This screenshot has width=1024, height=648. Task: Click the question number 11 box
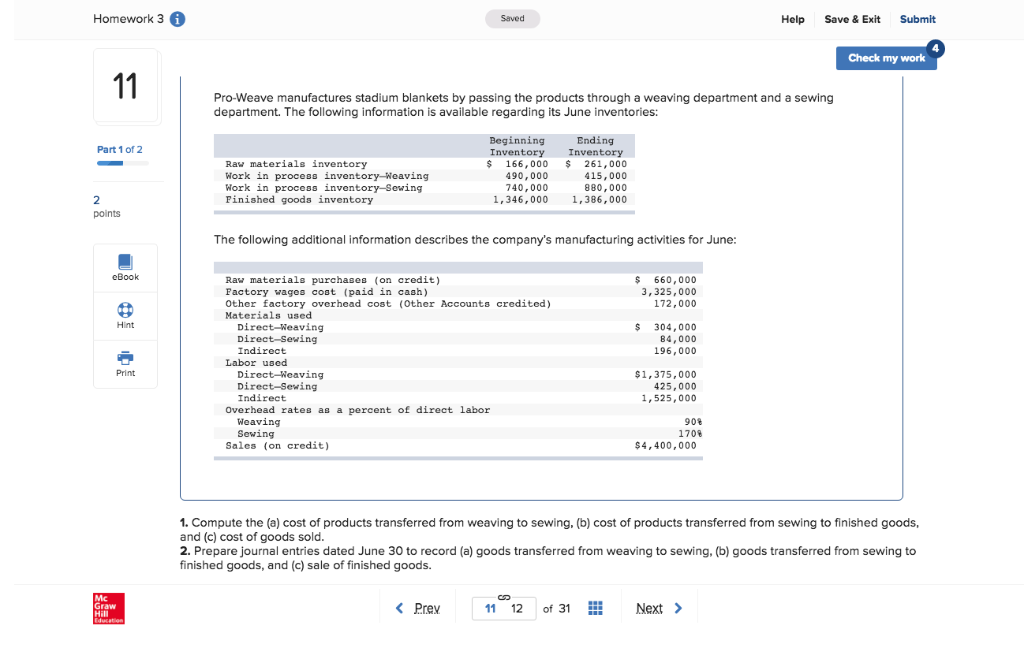pos(125,87)
